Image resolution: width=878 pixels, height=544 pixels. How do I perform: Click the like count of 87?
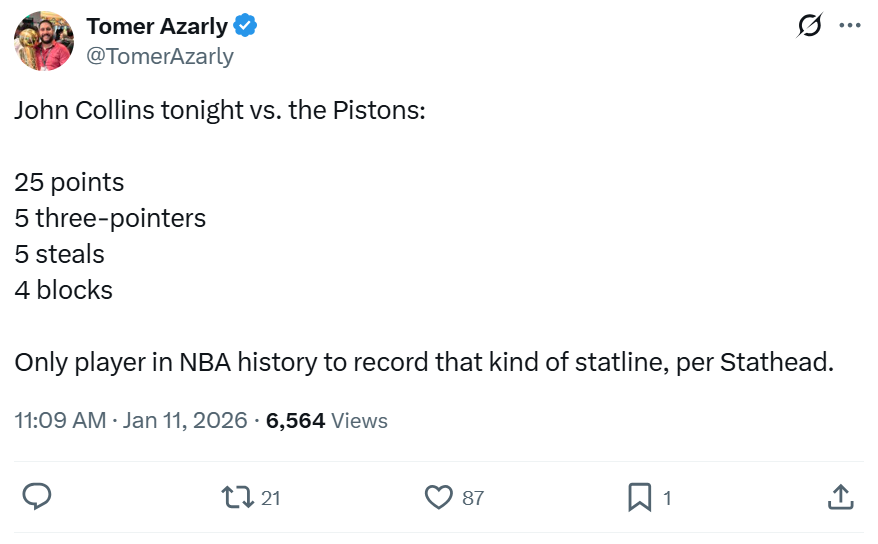[473, 498]
